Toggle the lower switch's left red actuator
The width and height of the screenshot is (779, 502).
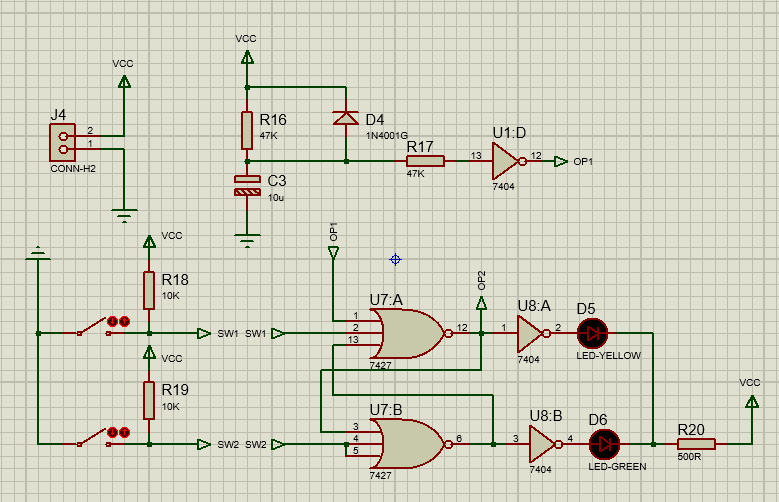point(113,432)
